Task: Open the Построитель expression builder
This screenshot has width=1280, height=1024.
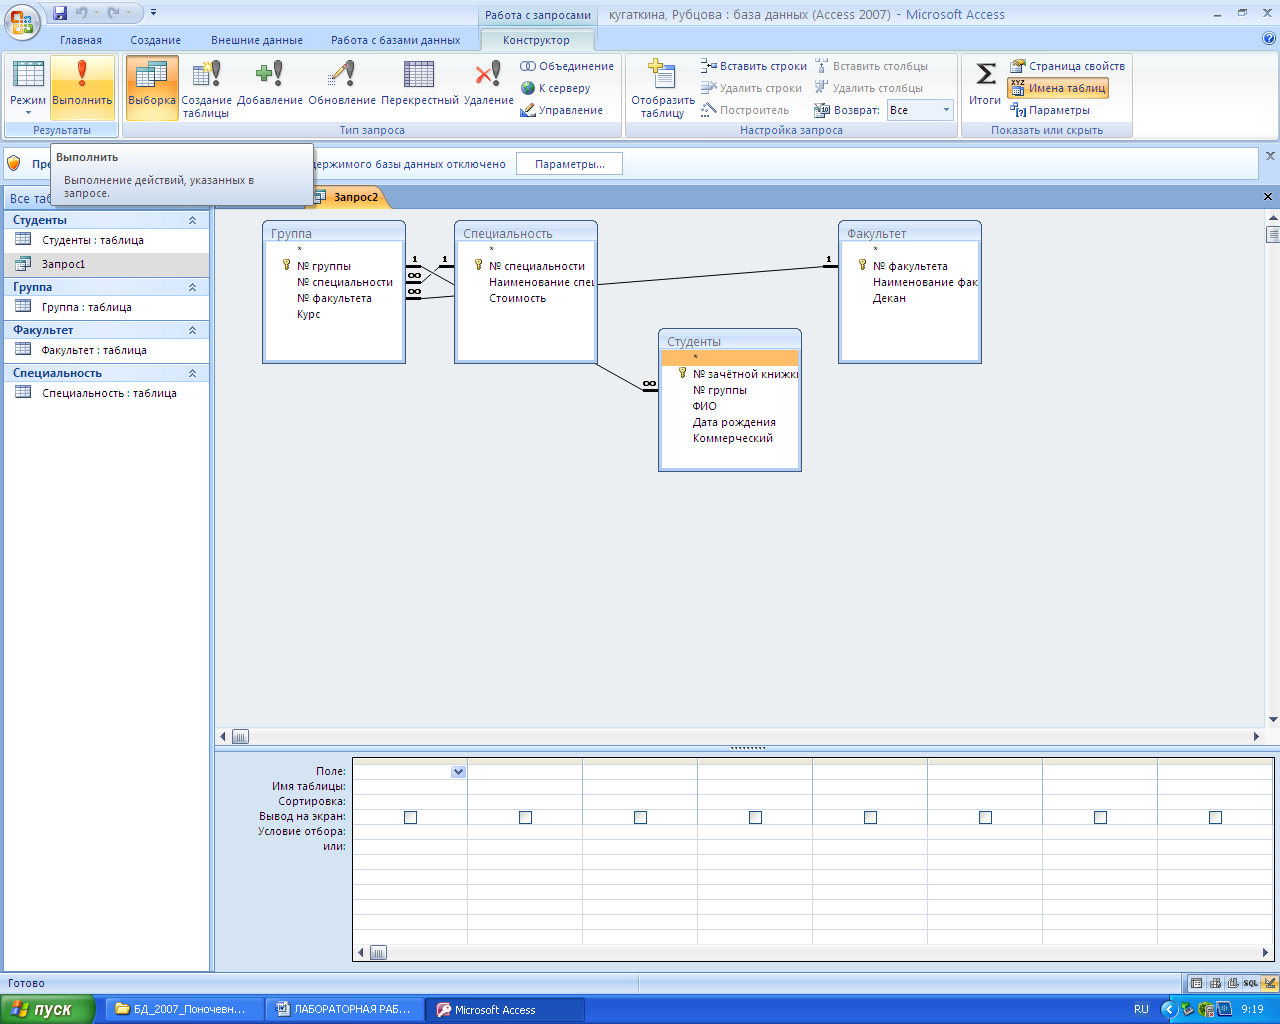Action: [x=745, y=110]
